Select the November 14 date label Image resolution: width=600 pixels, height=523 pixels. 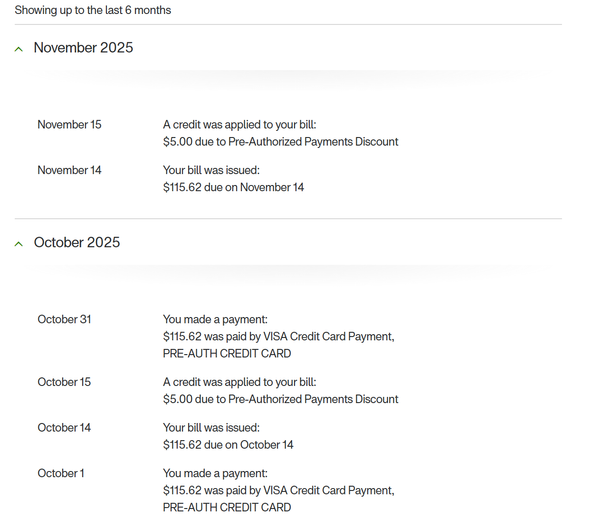(x=69, y=170)
